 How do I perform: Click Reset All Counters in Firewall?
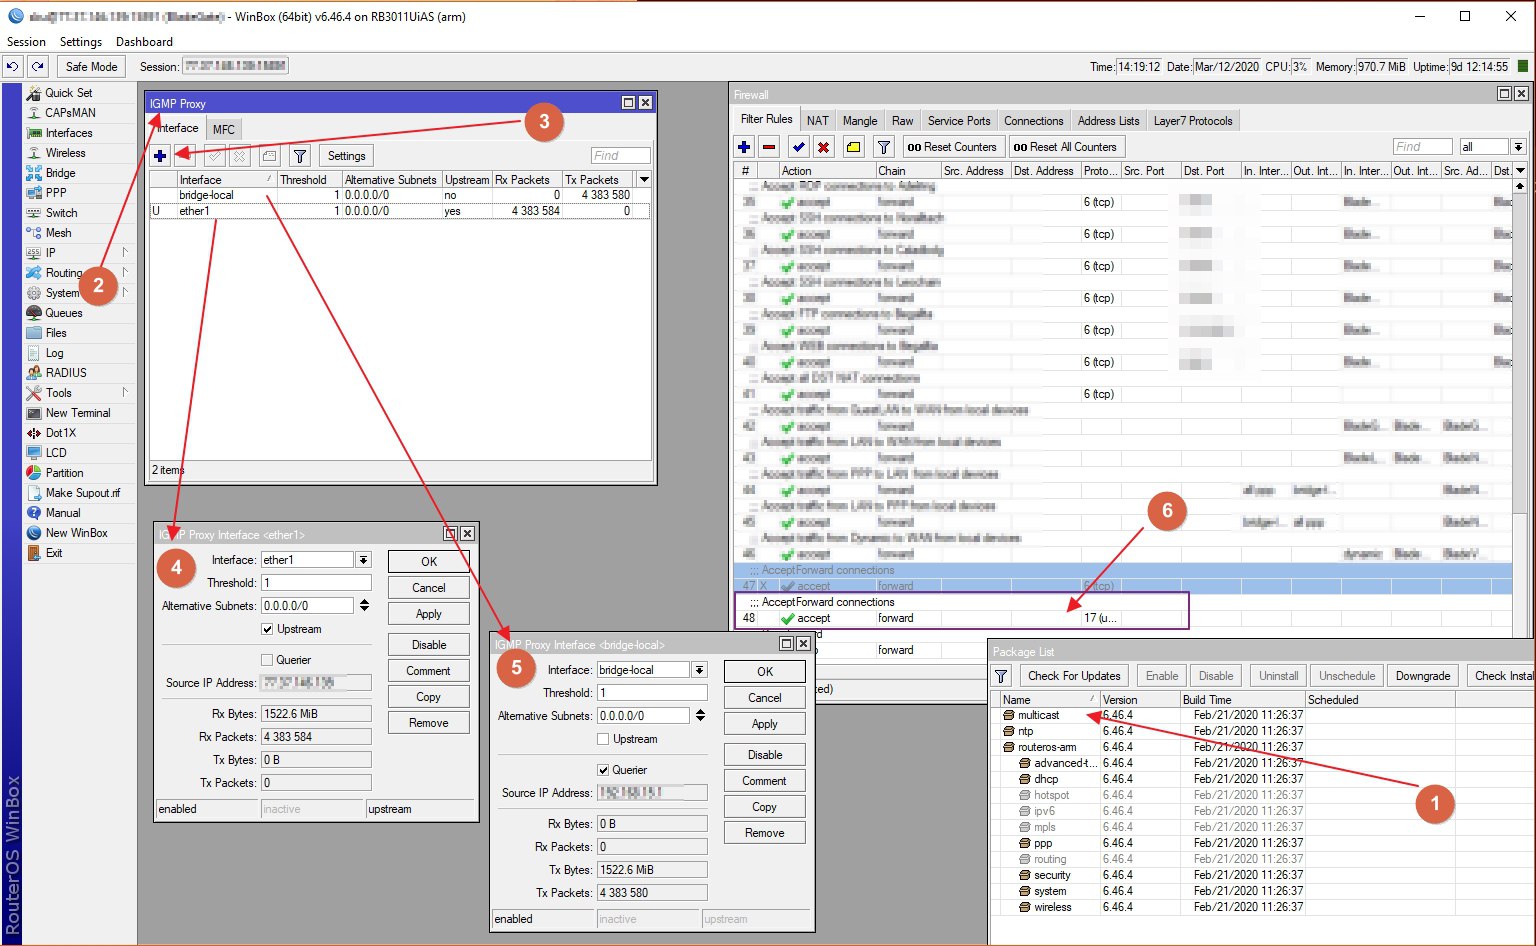[x=1065, y=147]
